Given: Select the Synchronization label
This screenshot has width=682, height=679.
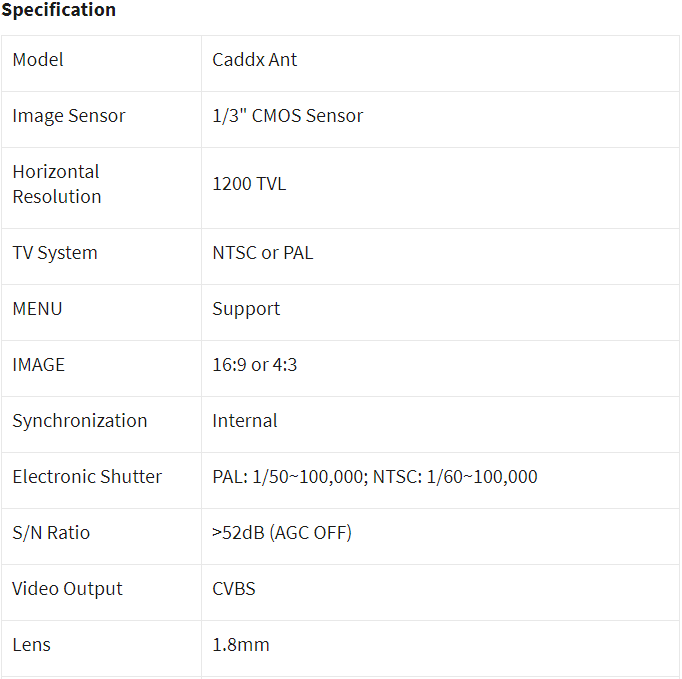Looking at the screenshot, I should pyautogui.click(x=80, y=421).
